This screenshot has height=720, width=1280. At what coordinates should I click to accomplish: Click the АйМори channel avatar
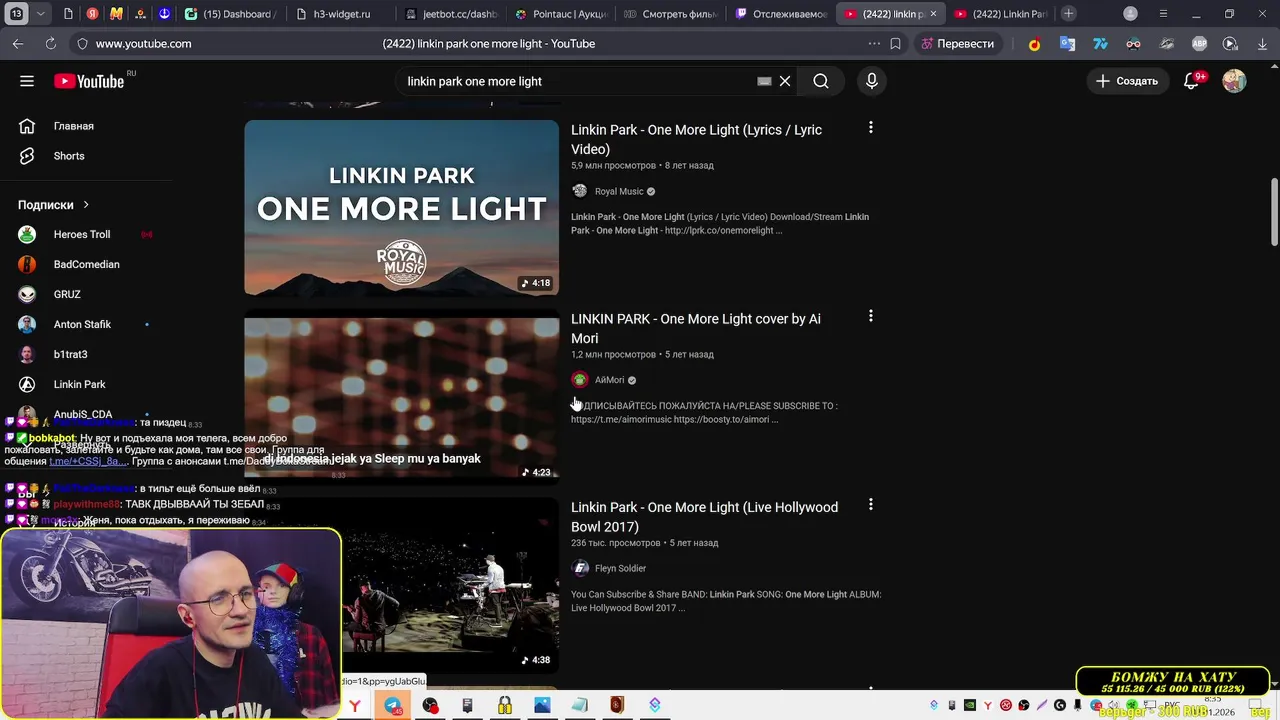coord(580,380)
